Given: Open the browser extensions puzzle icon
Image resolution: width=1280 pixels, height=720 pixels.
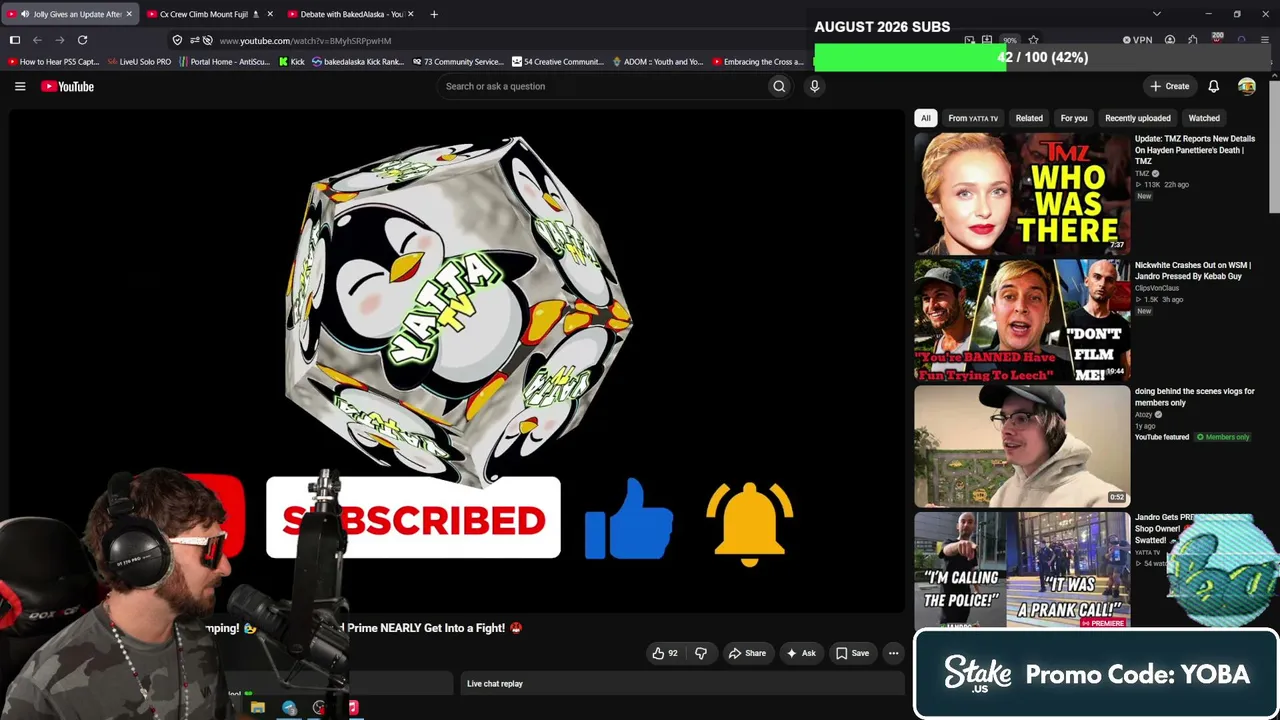Looking at the screenshot, I should pos(1193,40).
